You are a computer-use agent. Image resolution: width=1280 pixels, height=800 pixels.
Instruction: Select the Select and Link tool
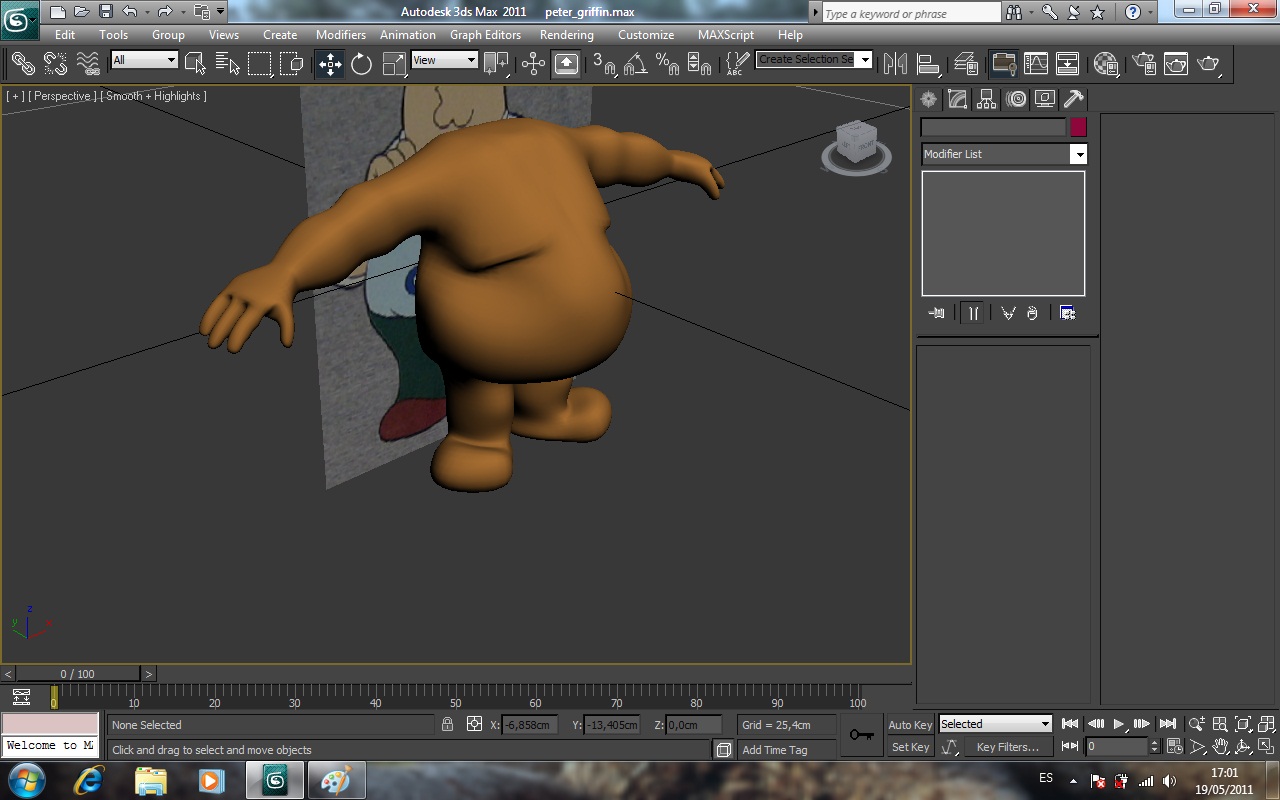(22, 64)
